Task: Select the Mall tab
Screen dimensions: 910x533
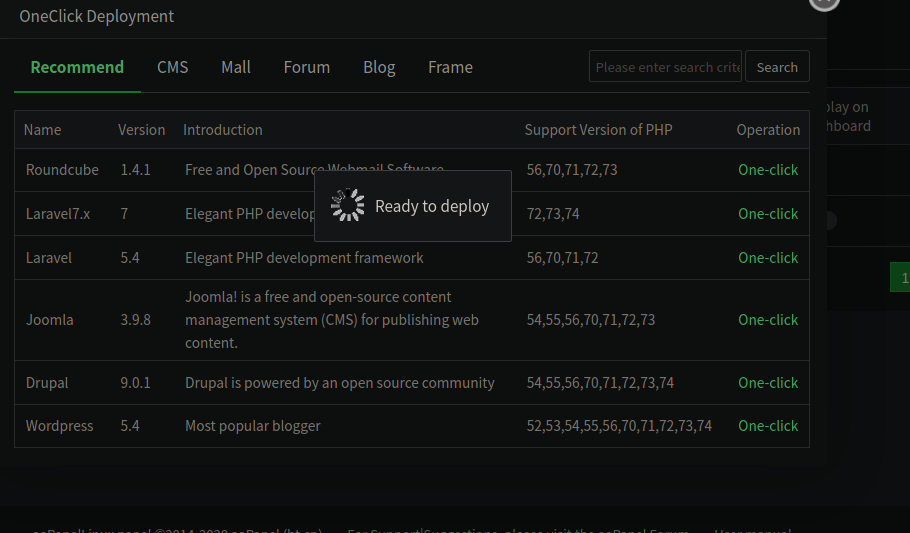Action: point(236,67)
